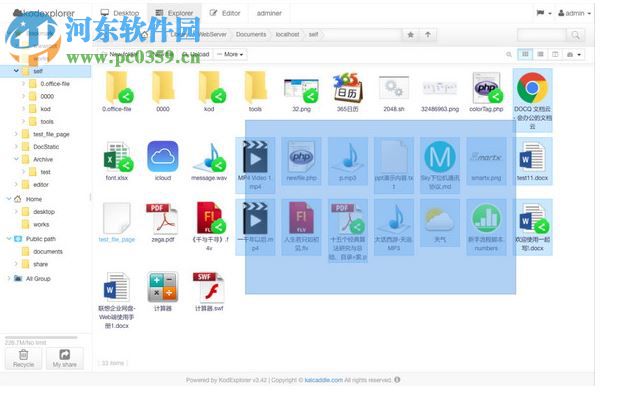Click the localhost breadcrumb segment
This screenshot has width=626, height=395.
(x=287, y=34)
